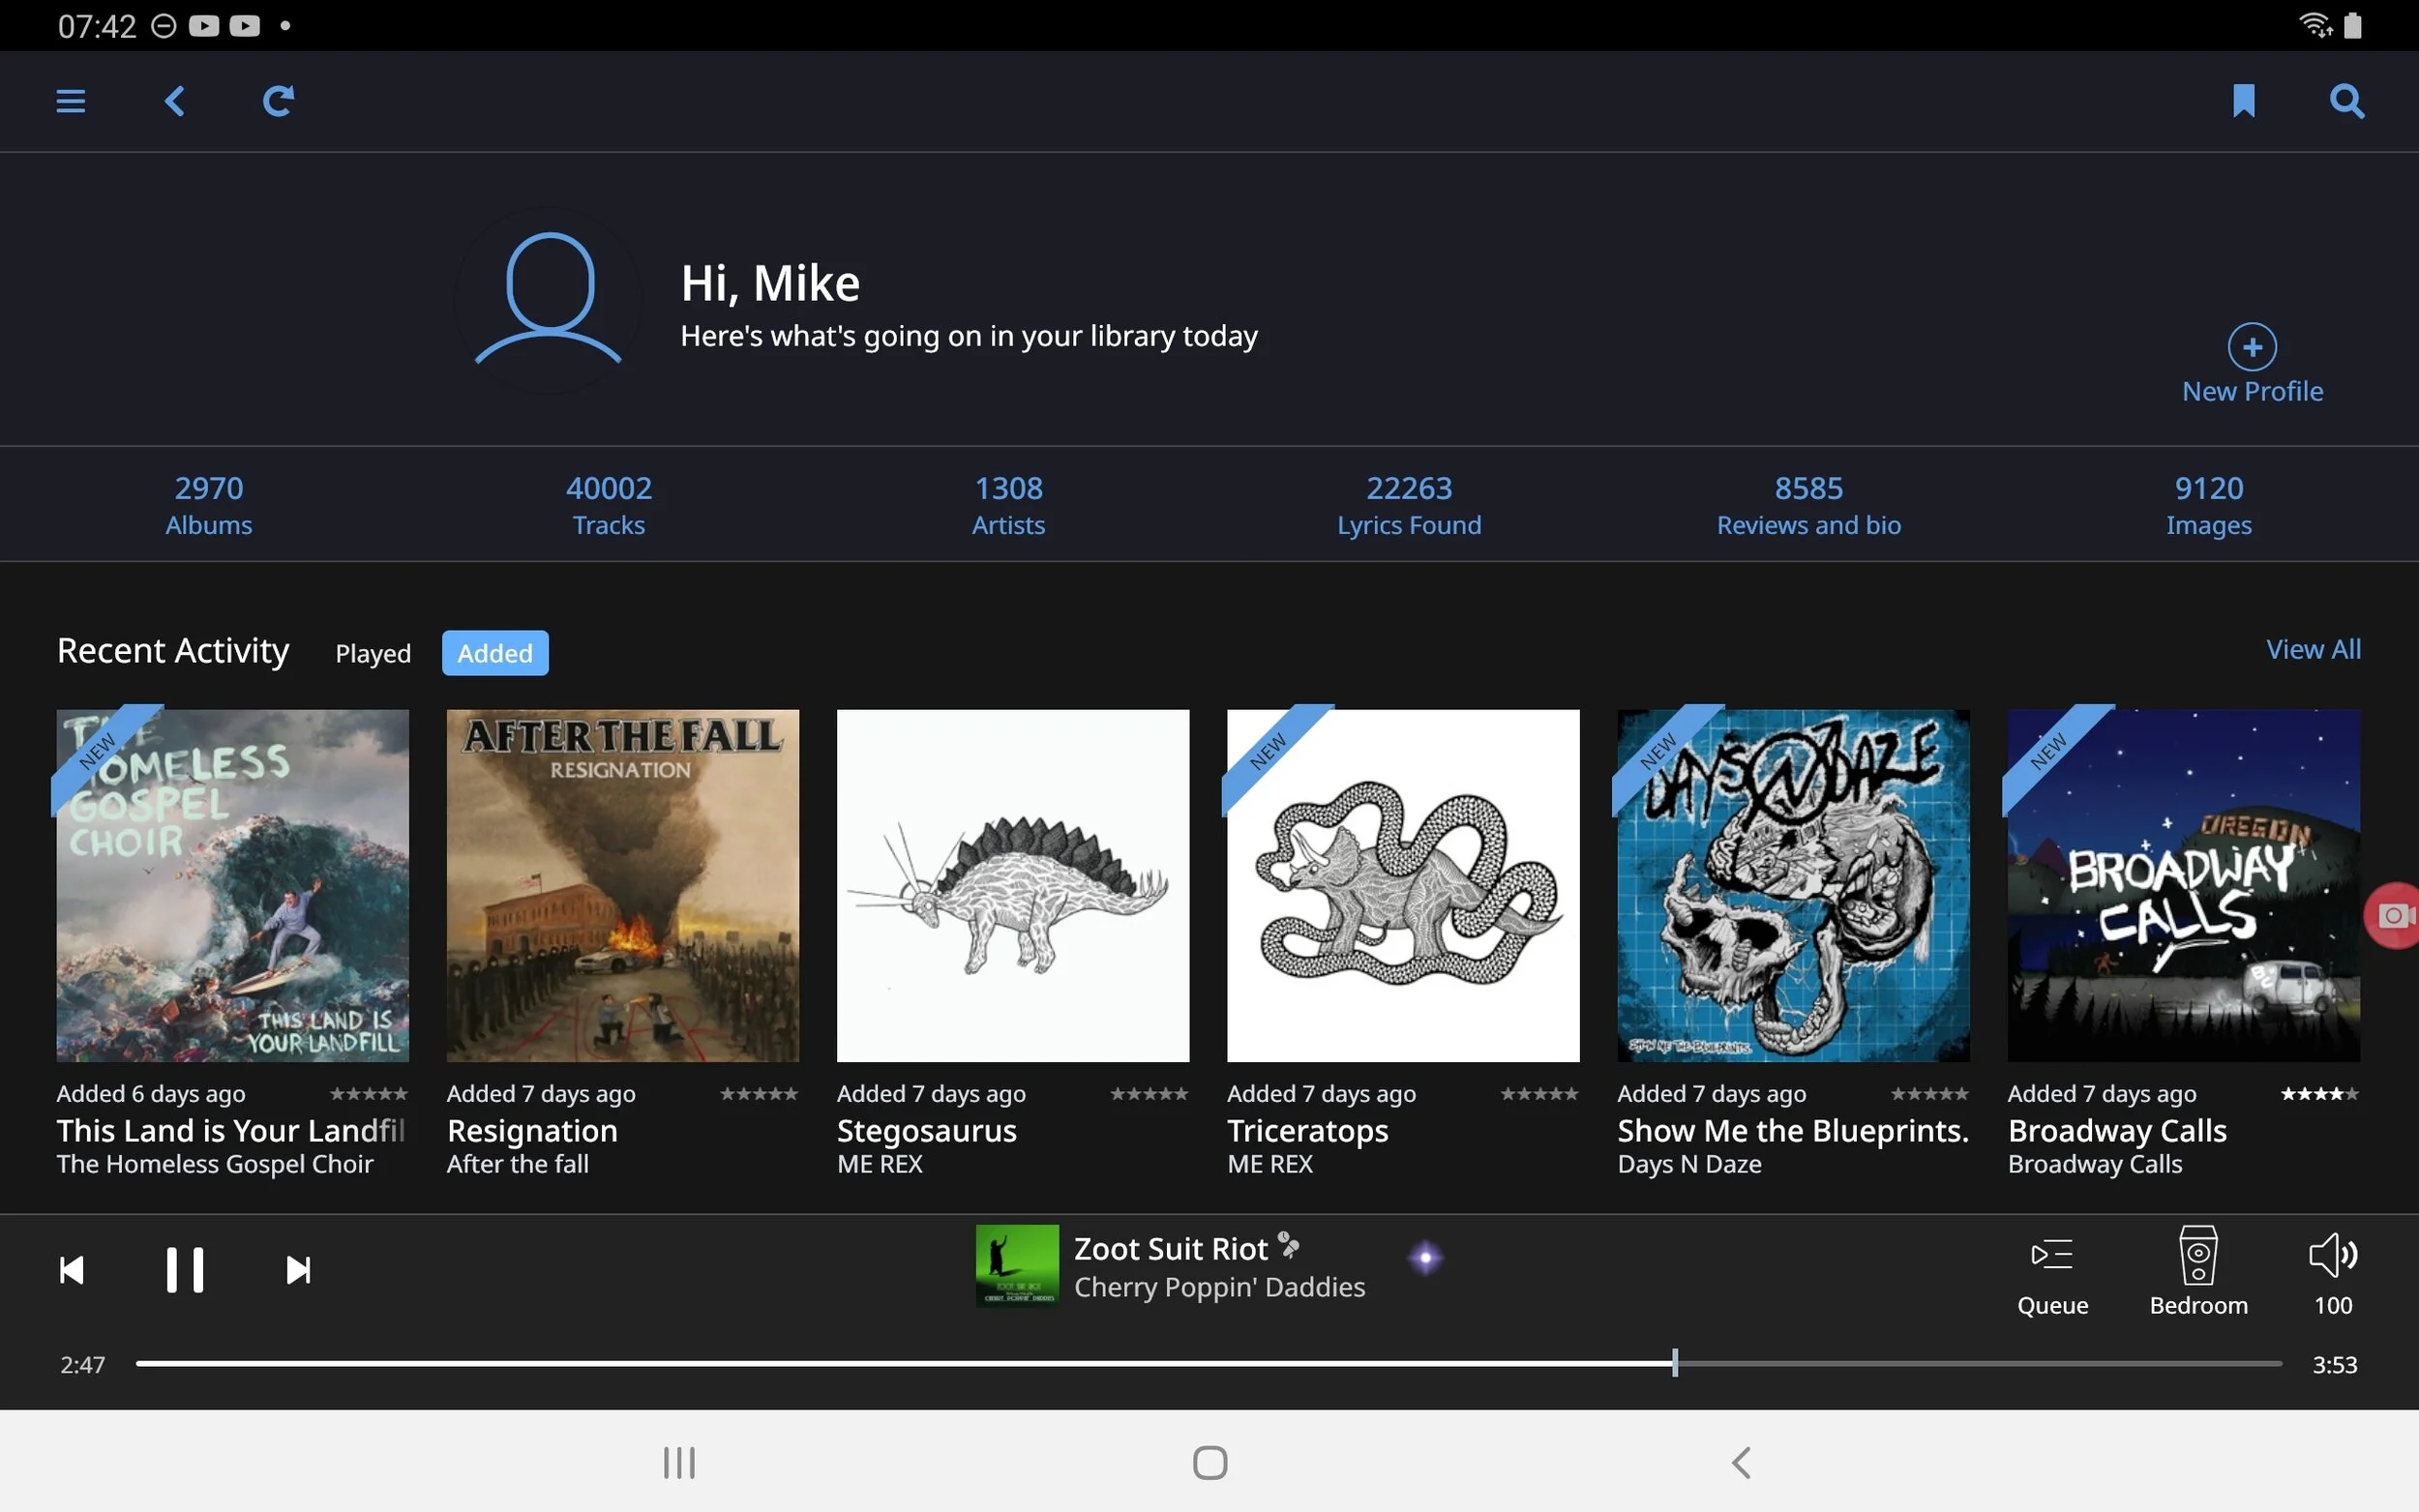This screenshot has width=2419, height=1512.
Task: Open Android recent apps button
Action: [x=679, y=1463]
